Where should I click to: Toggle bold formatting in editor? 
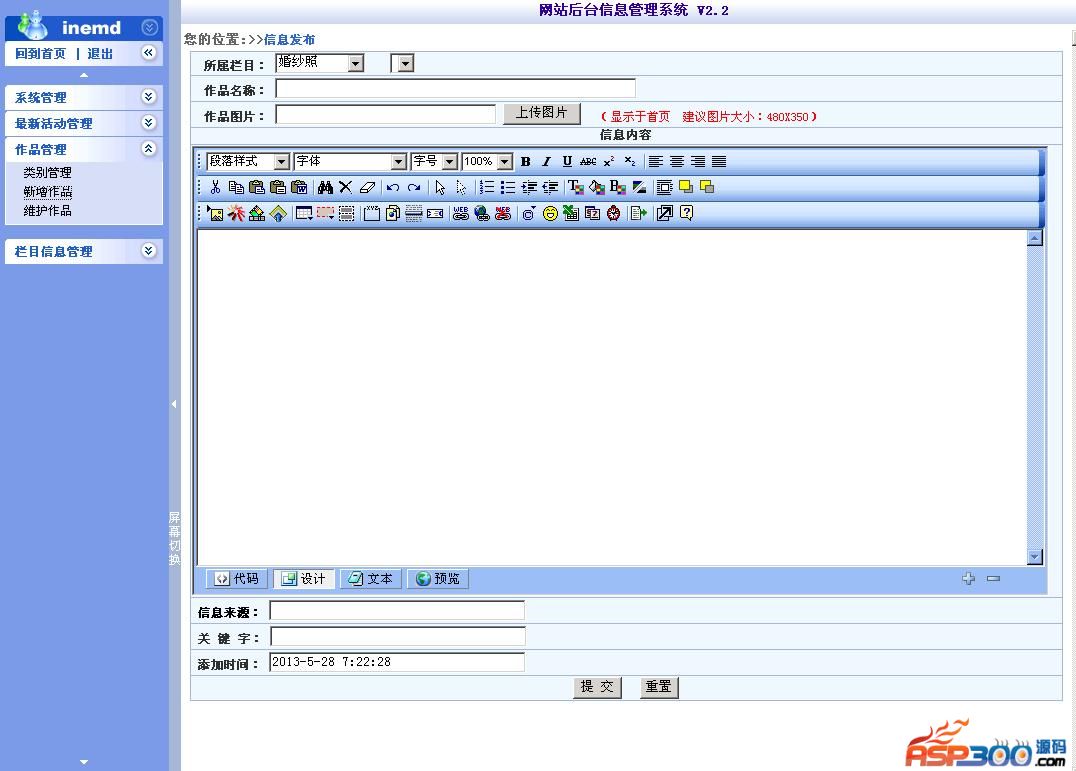click(x=526, y=161)
